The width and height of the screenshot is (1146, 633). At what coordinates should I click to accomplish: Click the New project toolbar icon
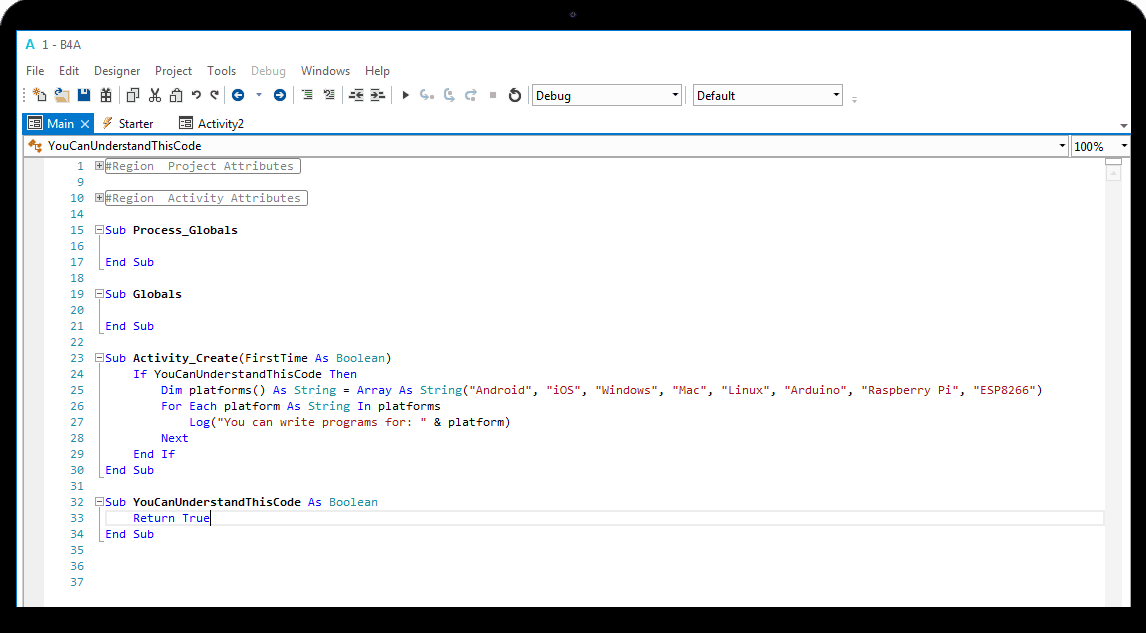pyautogui.click(x=39, y=95)
